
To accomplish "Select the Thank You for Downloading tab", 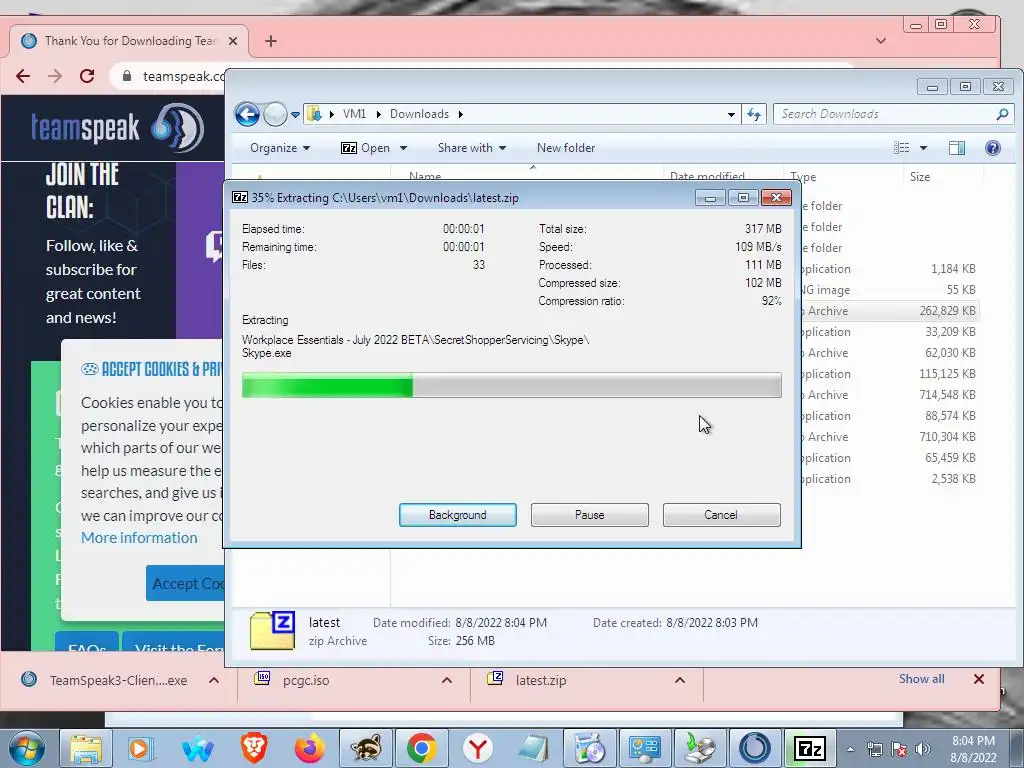I will pos(129,40).
